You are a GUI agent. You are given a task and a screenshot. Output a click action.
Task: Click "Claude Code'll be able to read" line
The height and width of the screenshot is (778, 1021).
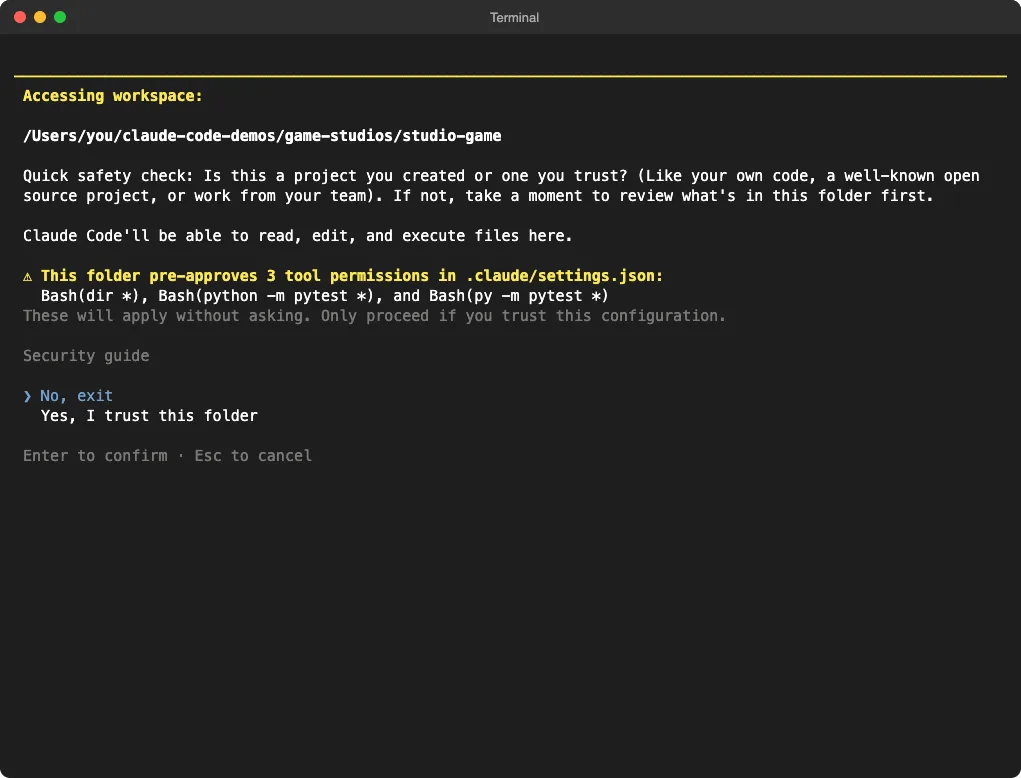[x=298, y=236]
